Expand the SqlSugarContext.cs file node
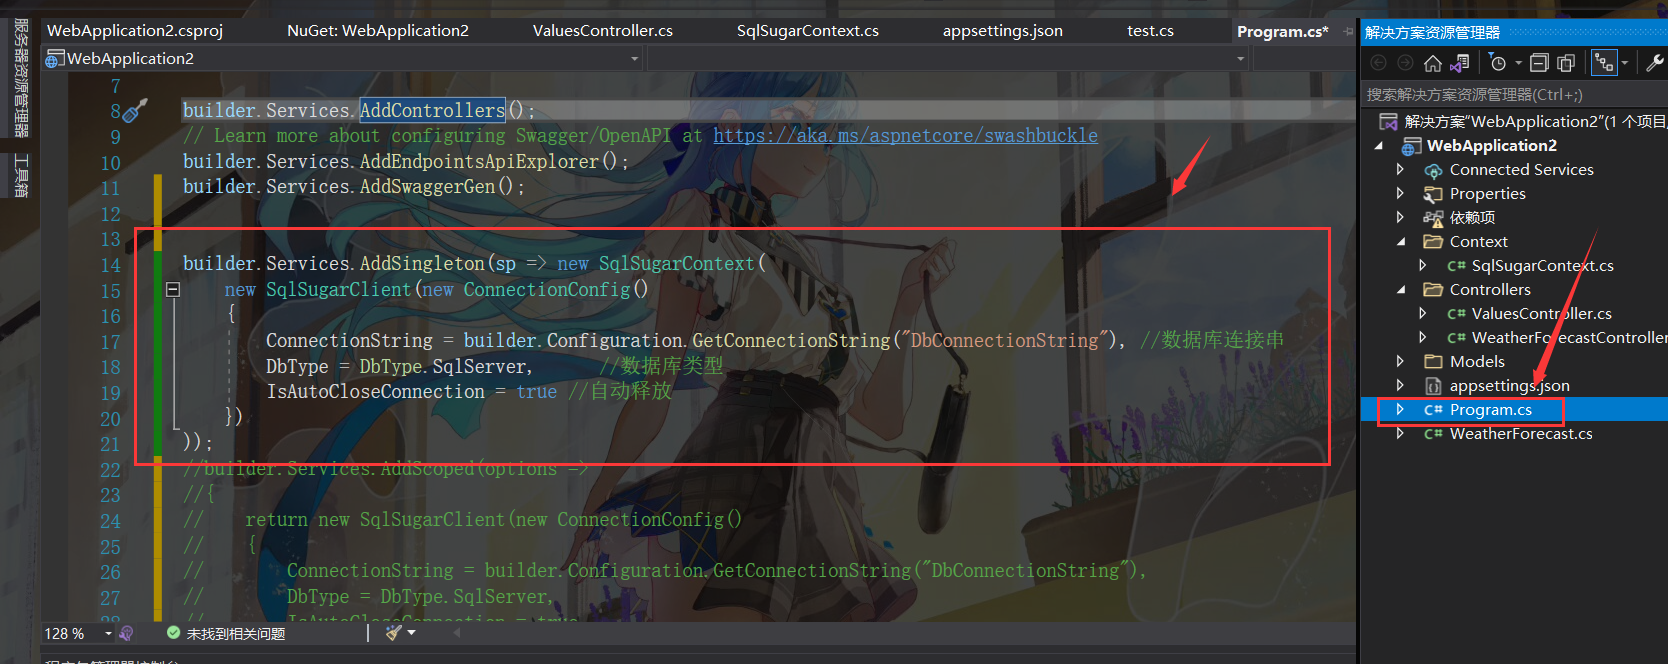 pyautogui.click(x=1423, y=265)
